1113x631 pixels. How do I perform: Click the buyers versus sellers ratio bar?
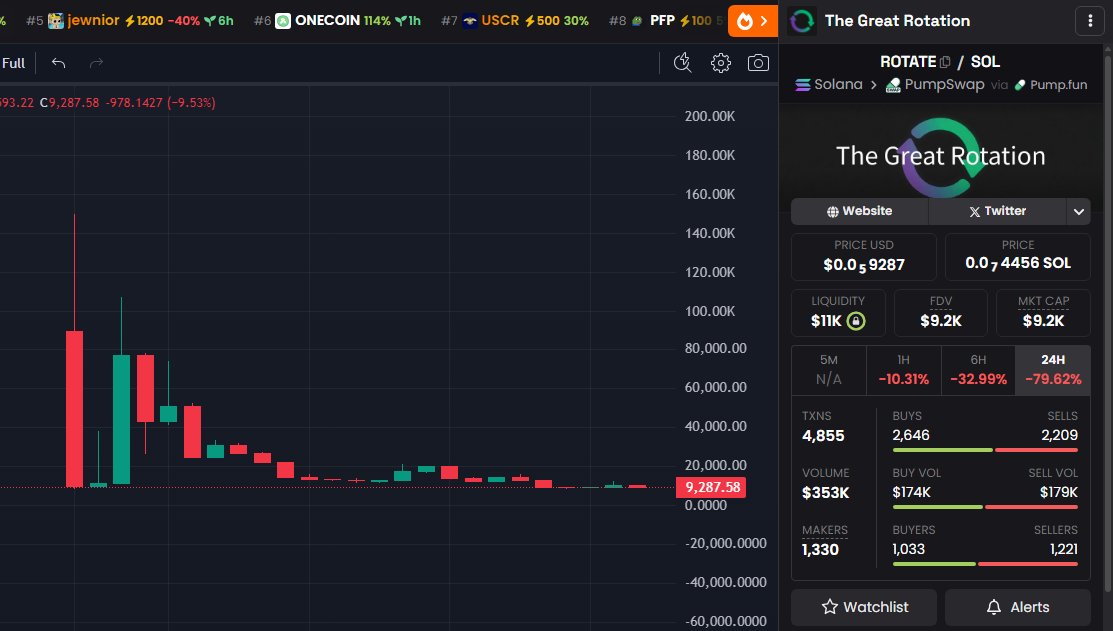(x=985, y=564)
